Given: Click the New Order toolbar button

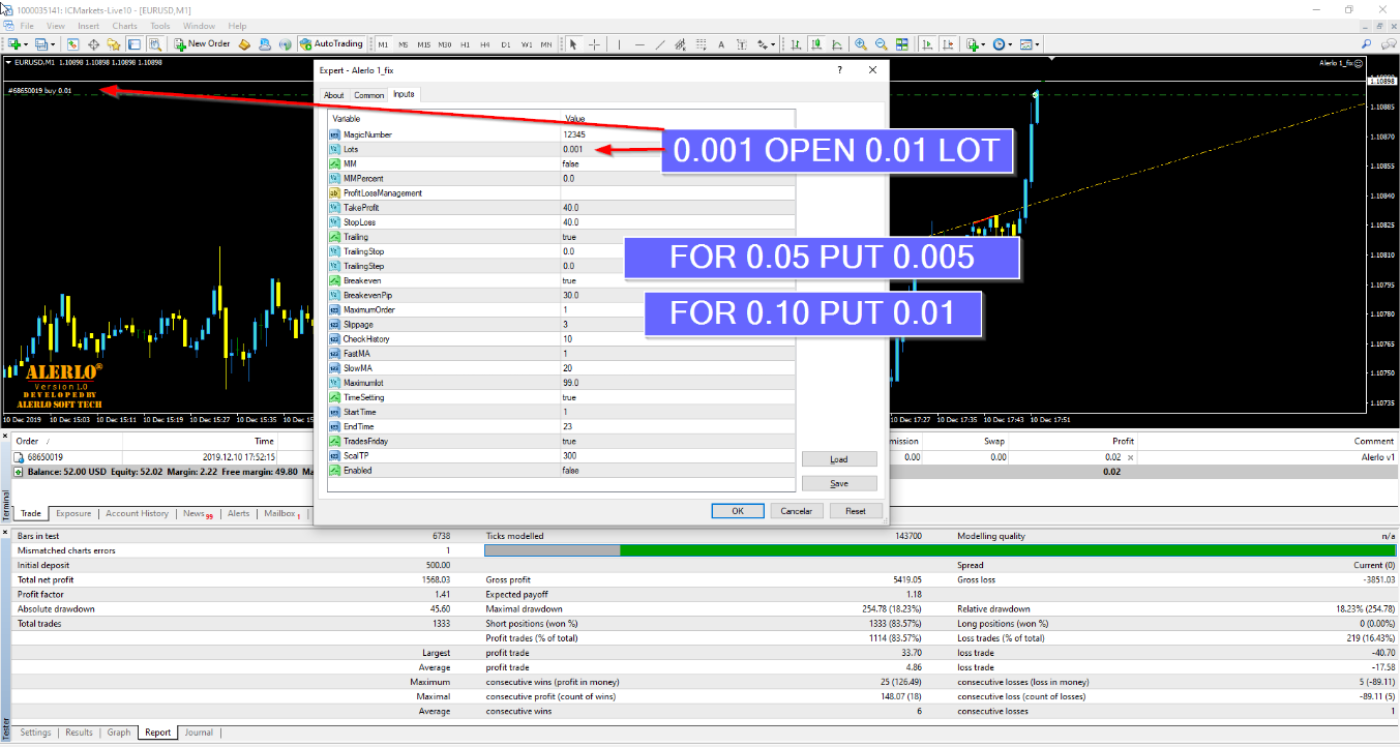Looking at the screenshot, I should (x=202, y=44).
